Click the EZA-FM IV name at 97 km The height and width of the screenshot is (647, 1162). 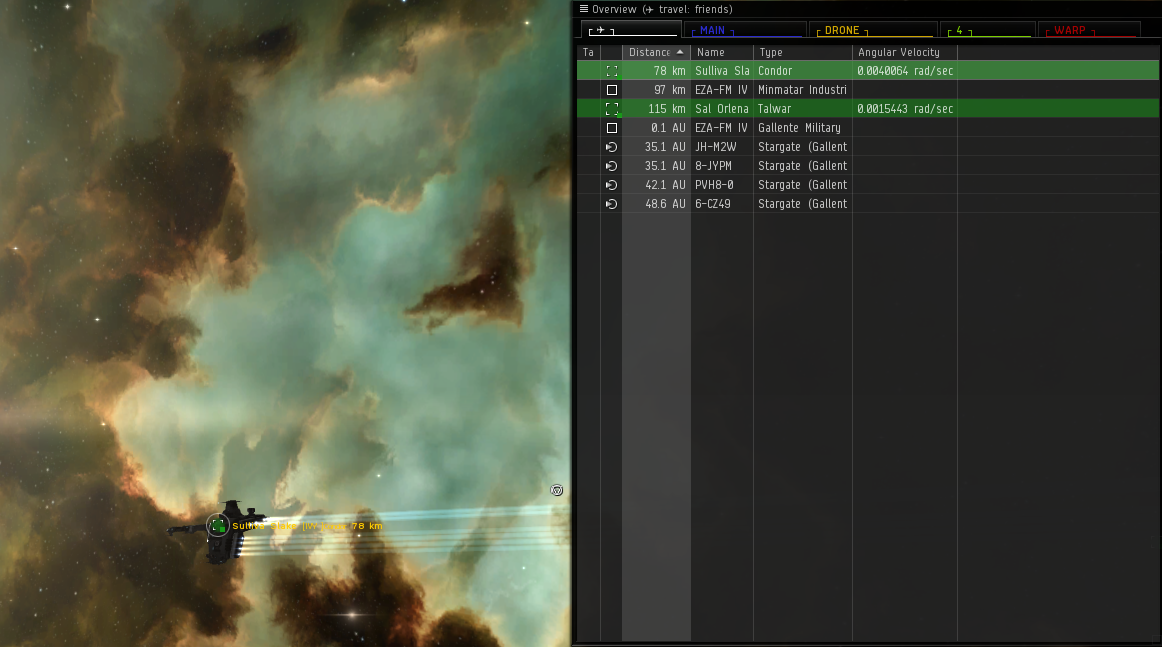click(x=721, y=90)
